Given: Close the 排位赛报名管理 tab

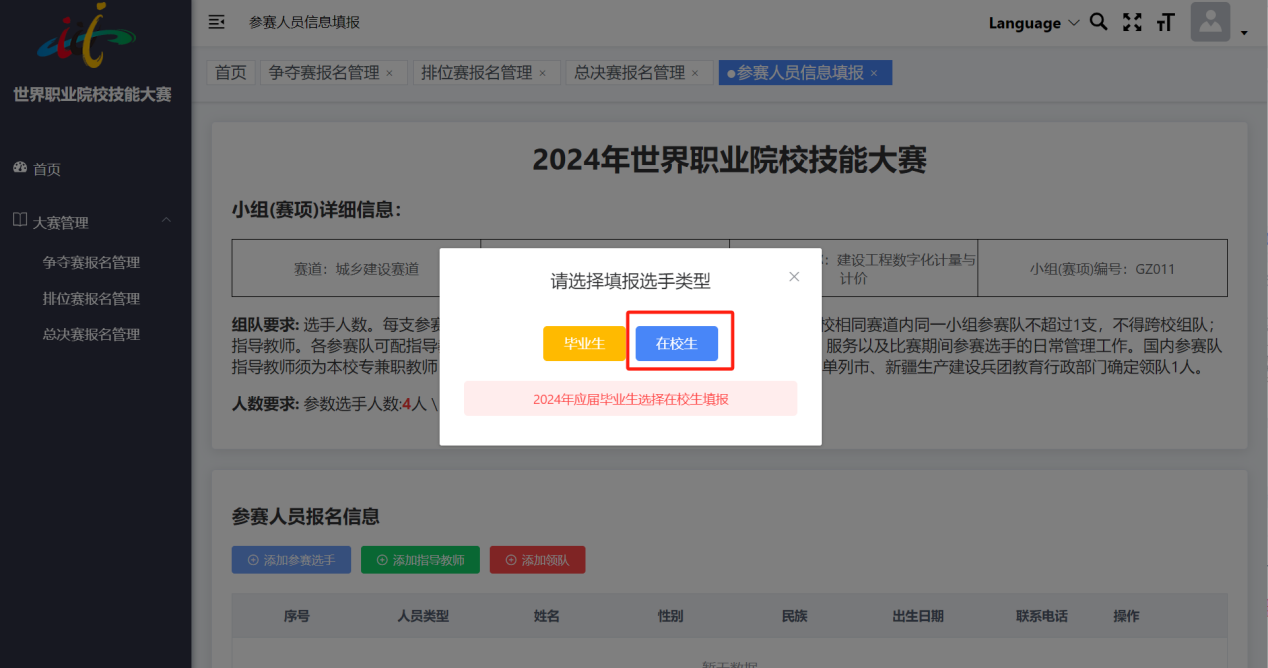Looking at the screenshot, I should 543,72.
